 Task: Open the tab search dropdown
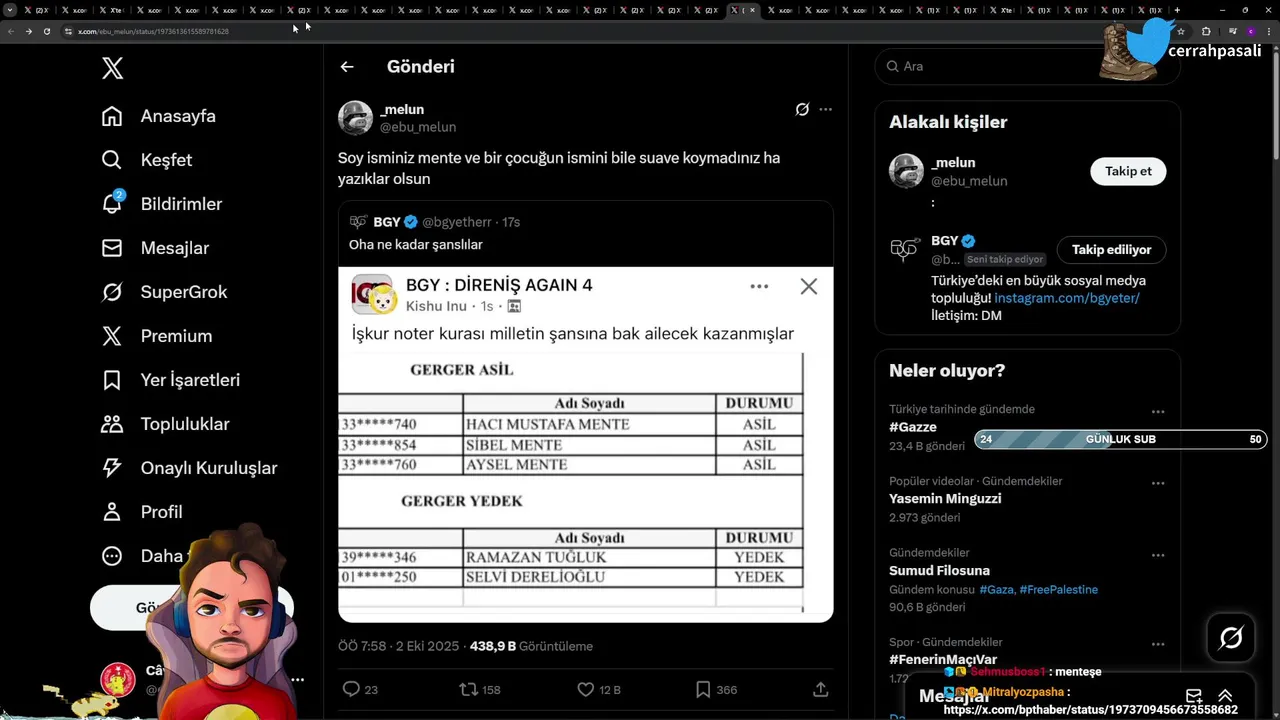10,10
